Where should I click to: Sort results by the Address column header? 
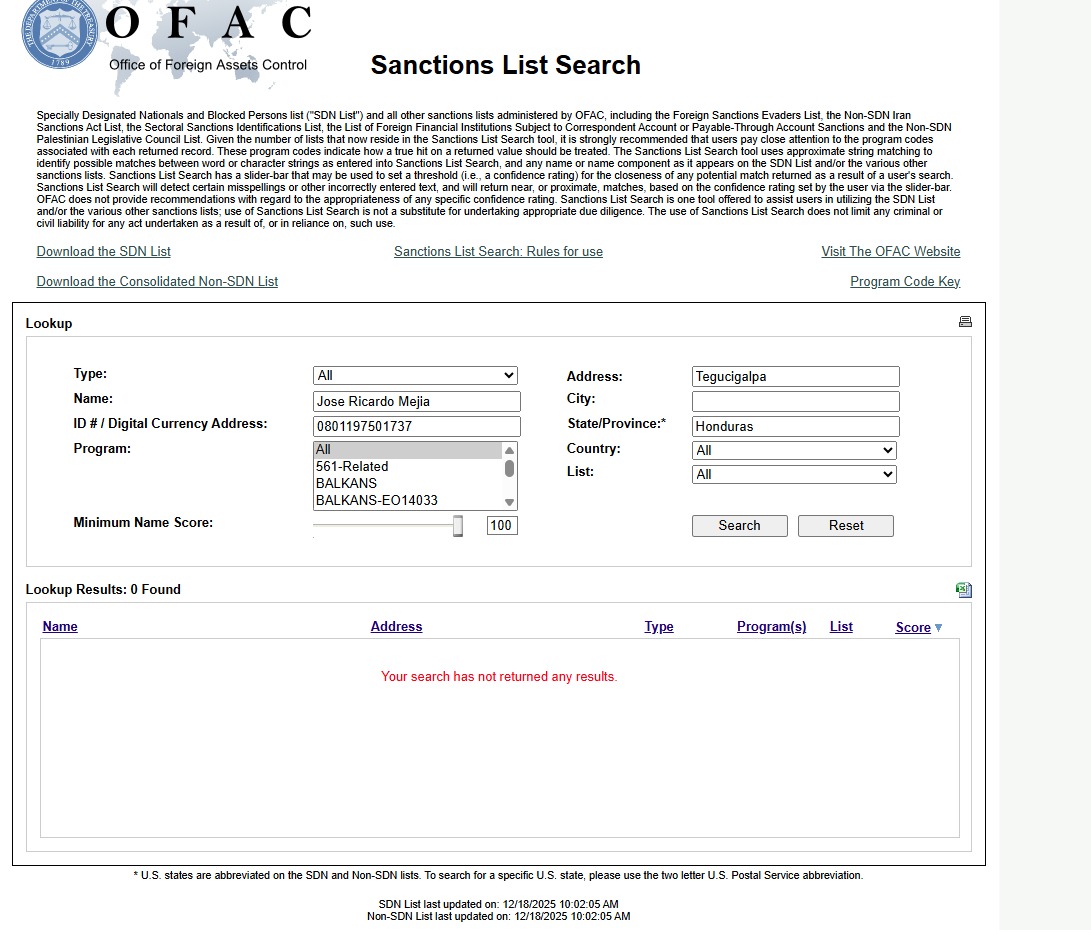pos(396,627)
